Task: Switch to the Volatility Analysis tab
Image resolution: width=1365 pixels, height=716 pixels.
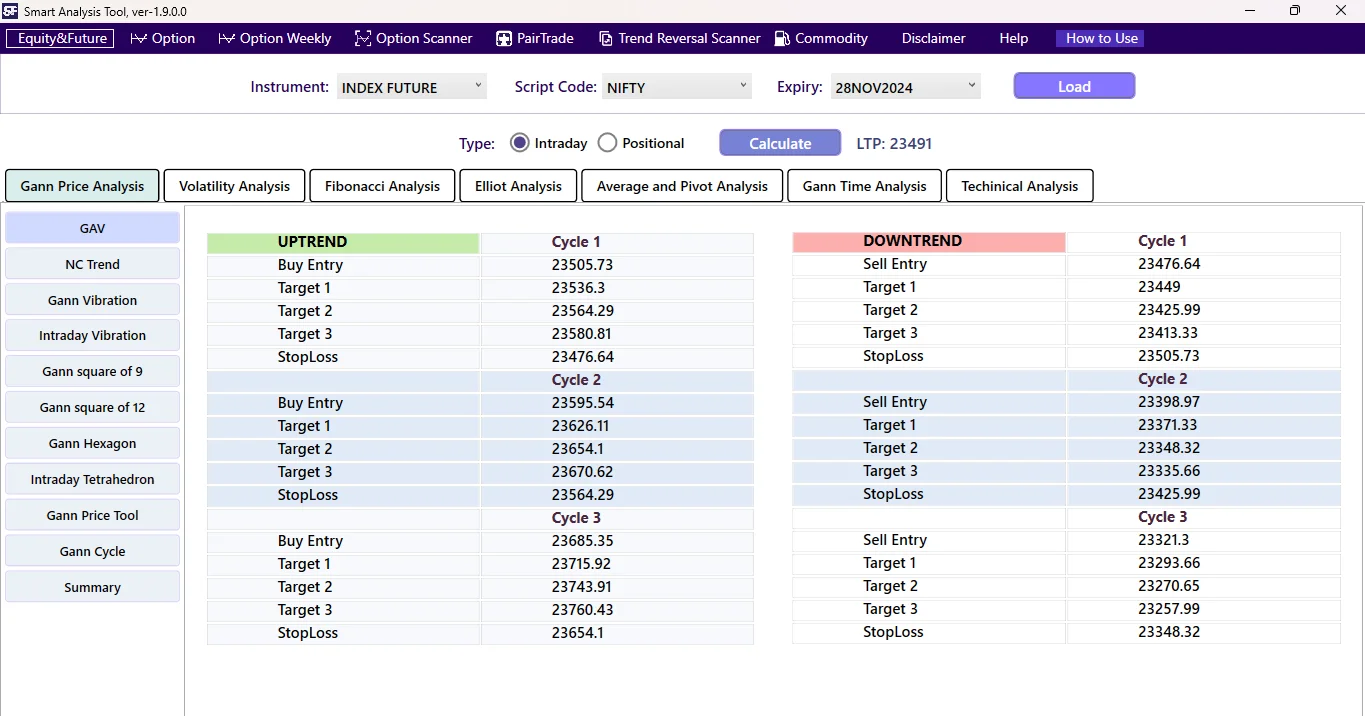Action: pos(233,185)
